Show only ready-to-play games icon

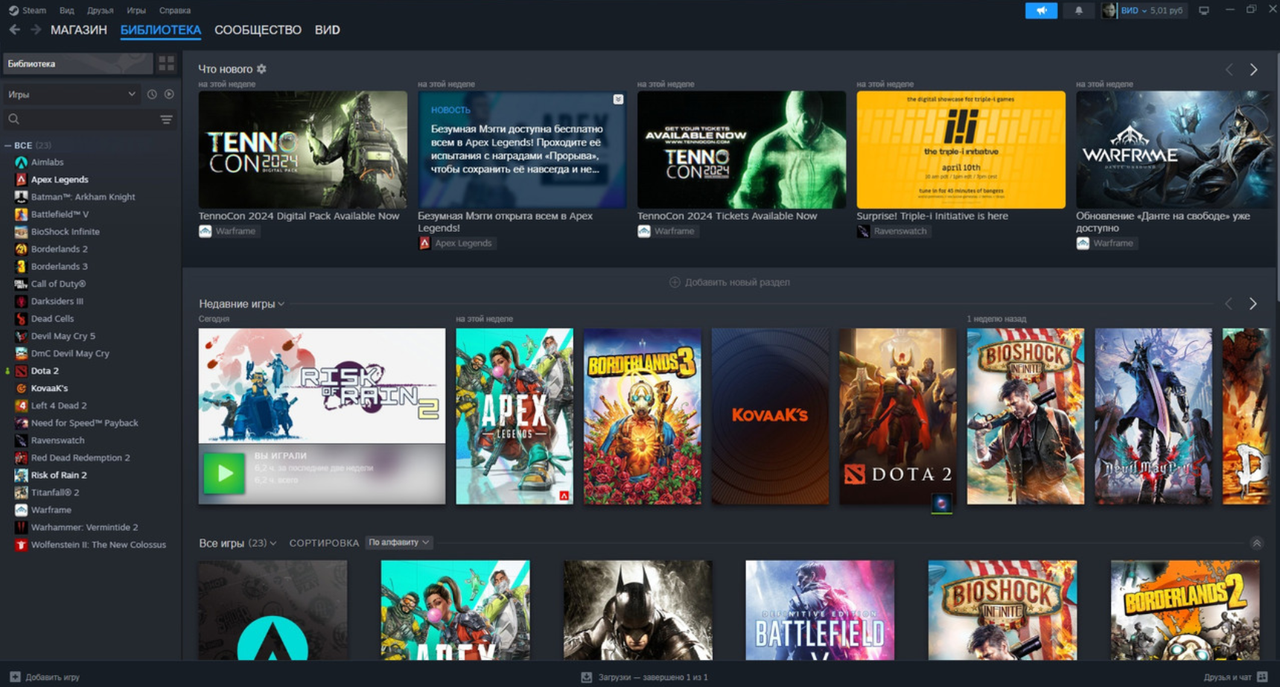(x=169, y=94)
